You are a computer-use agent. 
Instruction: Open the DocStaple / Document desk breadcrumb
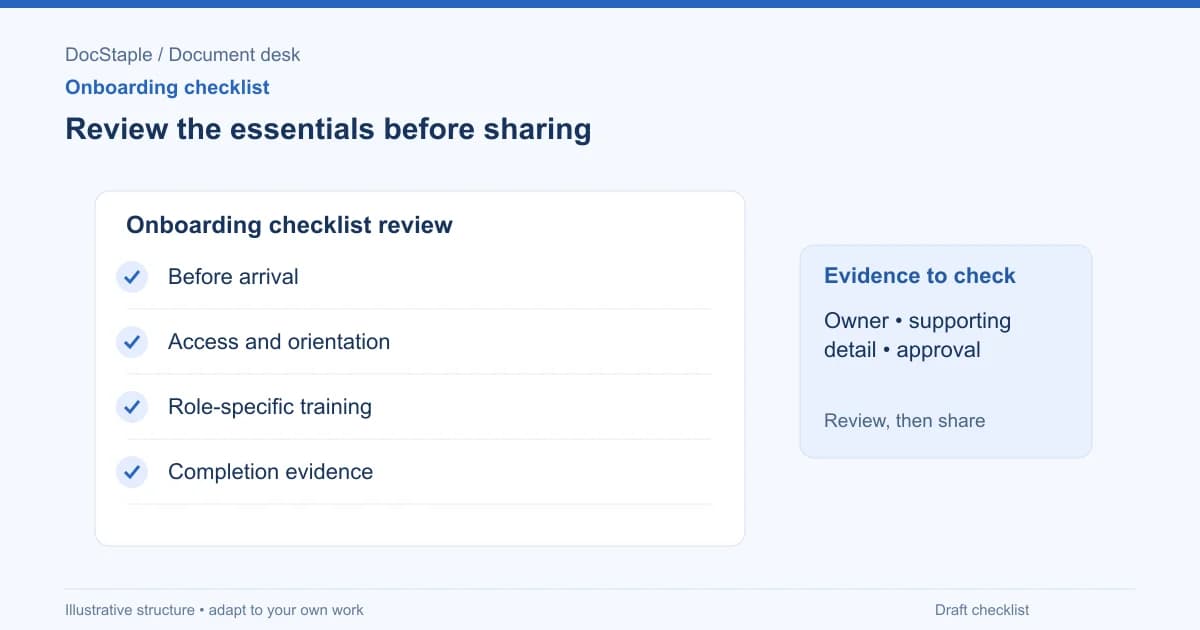182,55
